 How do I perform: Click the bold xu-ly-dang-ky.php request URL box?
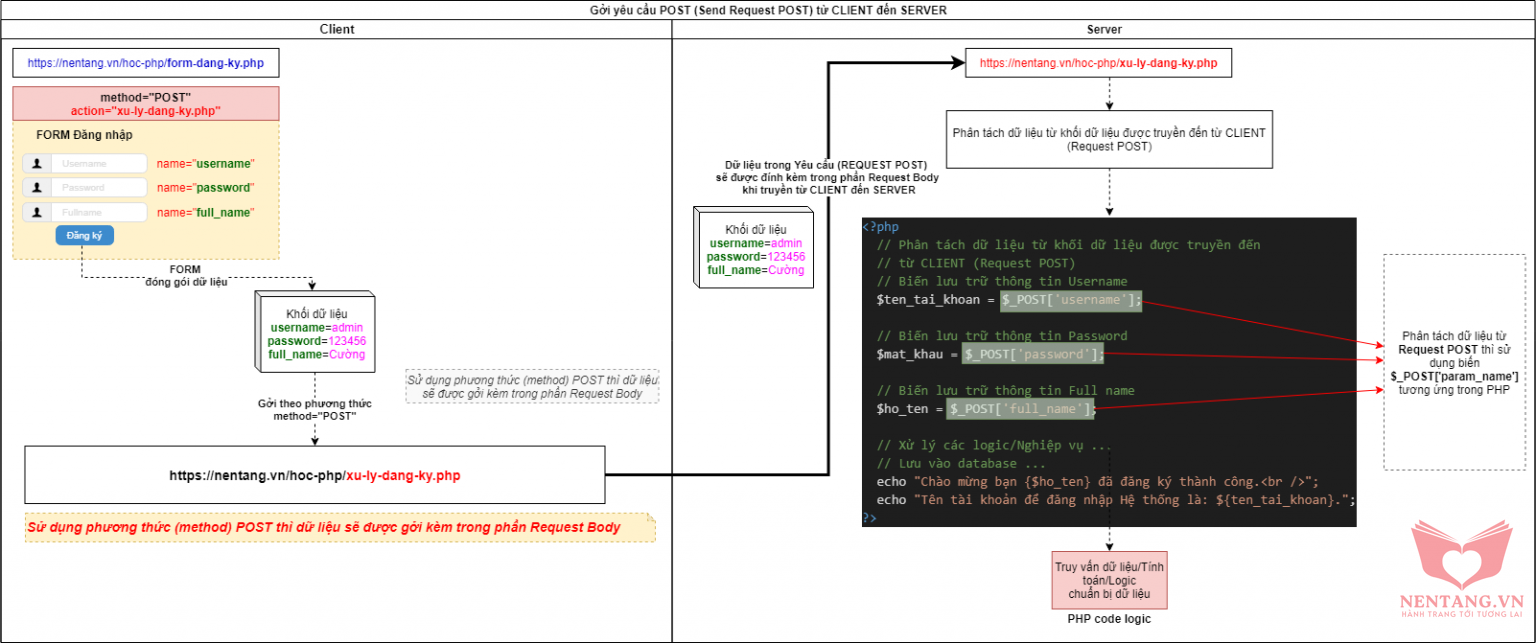[315, 475]
